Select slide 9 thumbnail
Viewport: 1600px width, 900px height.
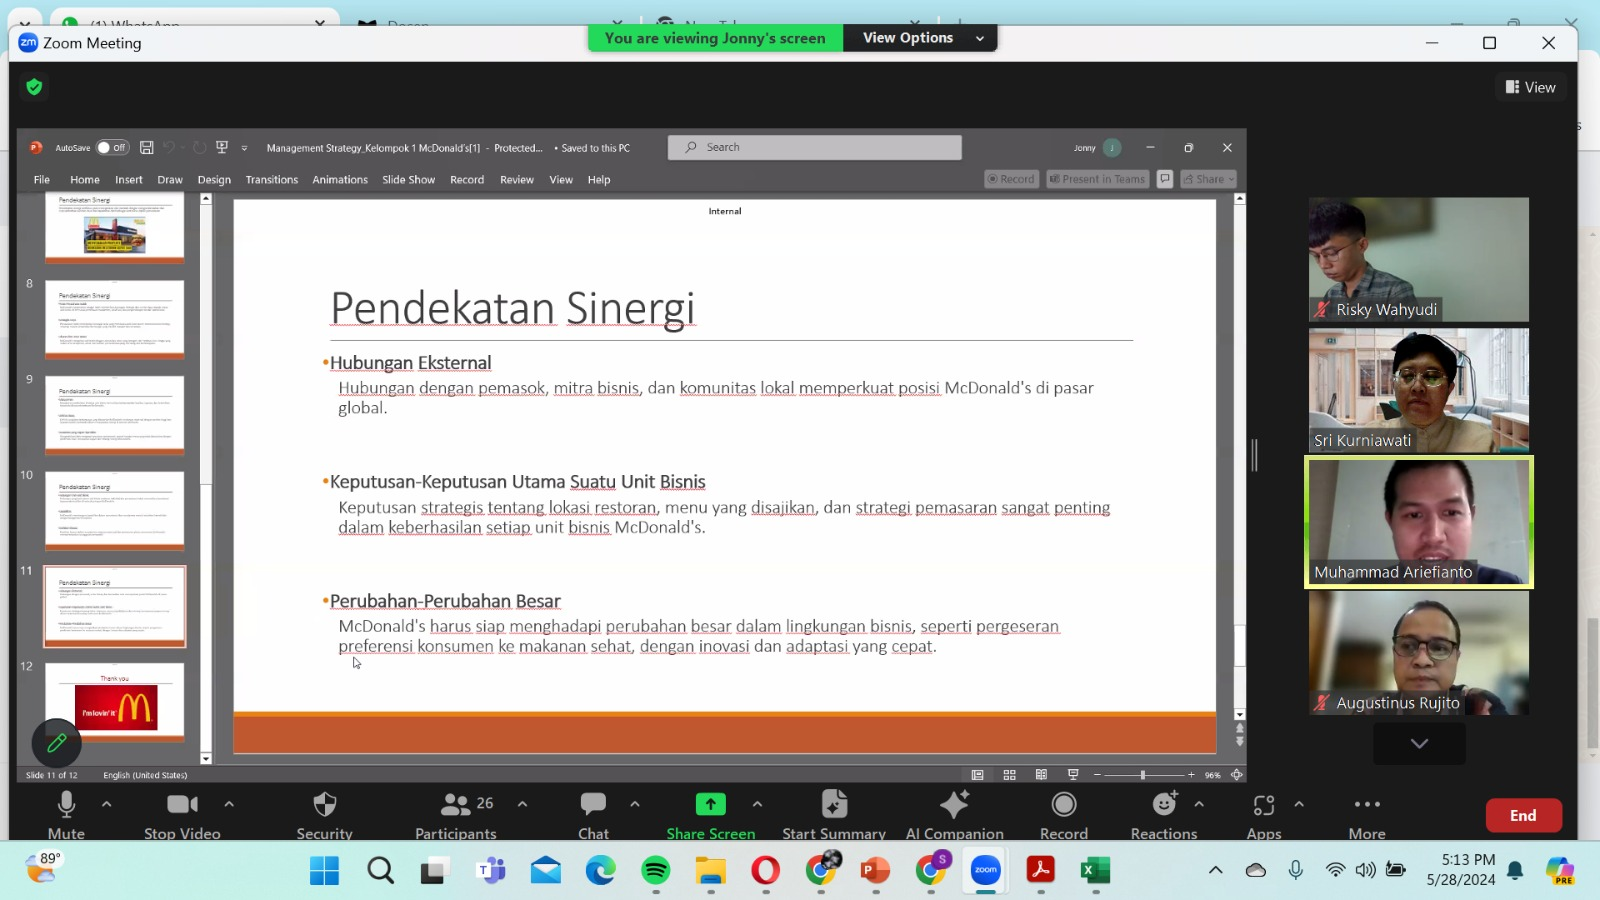115,415
